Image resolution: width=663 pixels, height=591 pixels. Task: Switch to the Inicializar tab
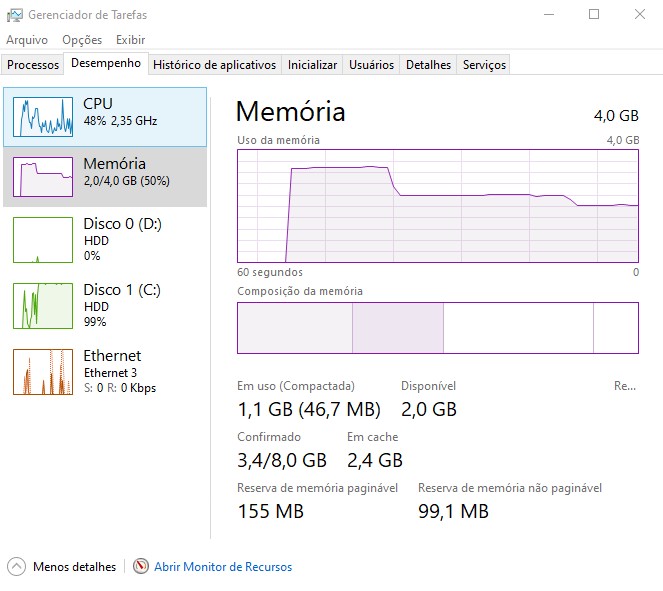point(312,65)
